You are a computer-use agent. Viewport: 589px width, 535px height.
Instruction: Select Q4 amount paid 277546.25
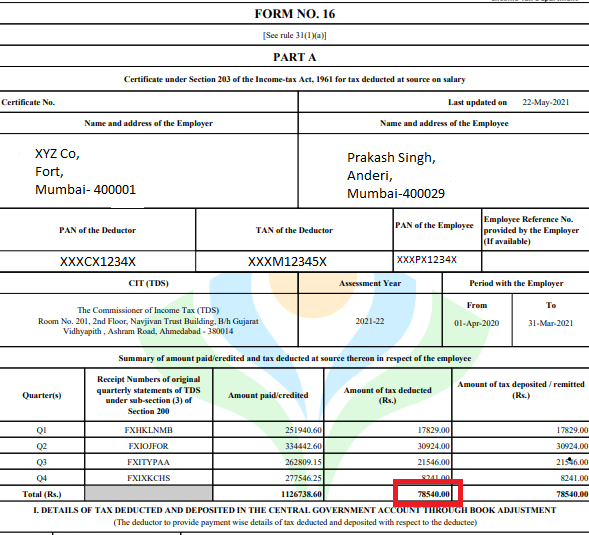[x=303, y=478]
